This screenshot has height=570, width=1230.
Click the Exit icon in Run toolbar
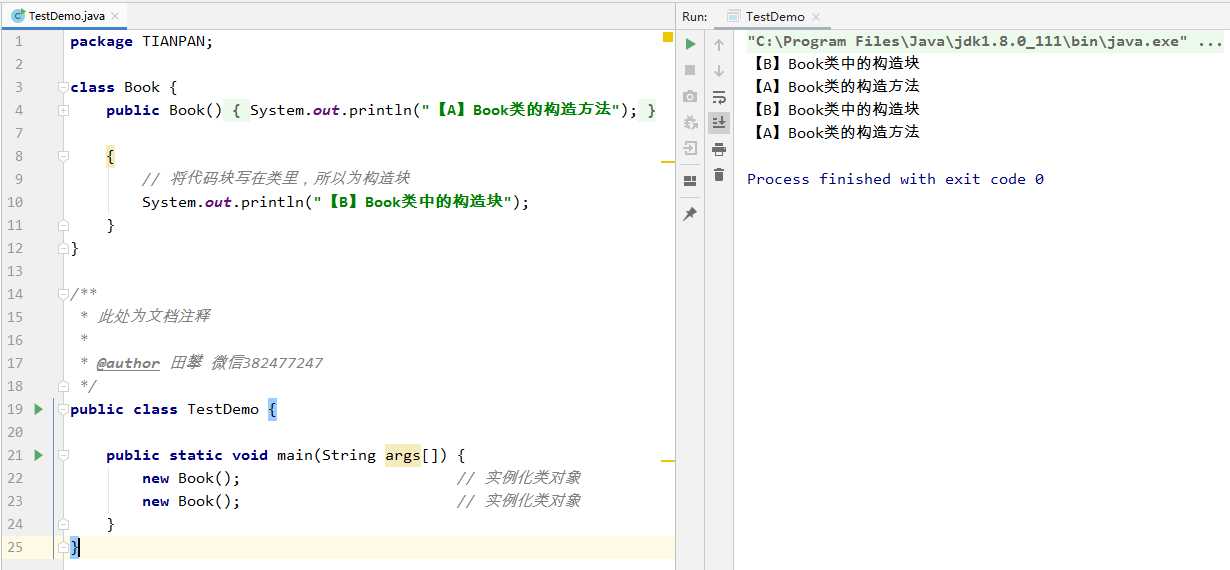point(690,148)
